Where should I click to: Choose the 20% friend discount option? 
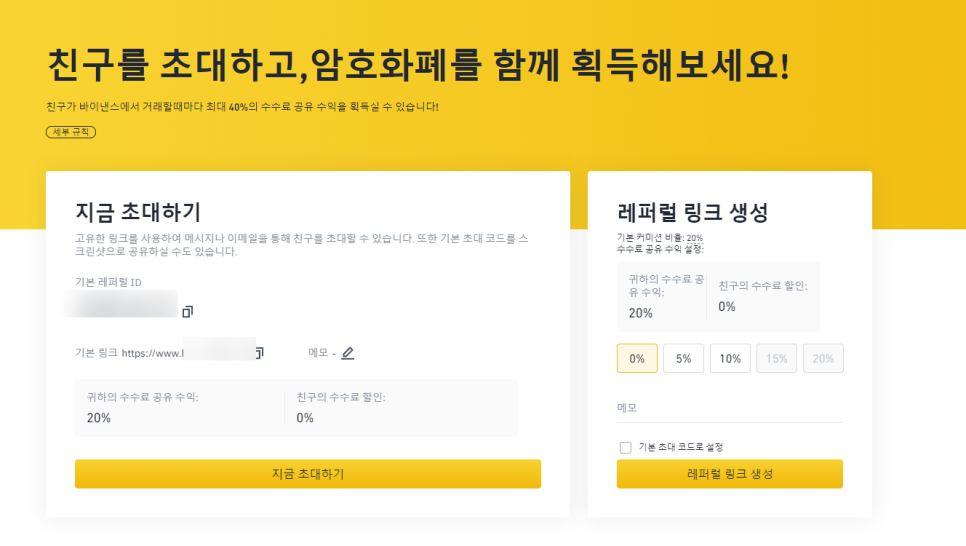coord(823,358)
